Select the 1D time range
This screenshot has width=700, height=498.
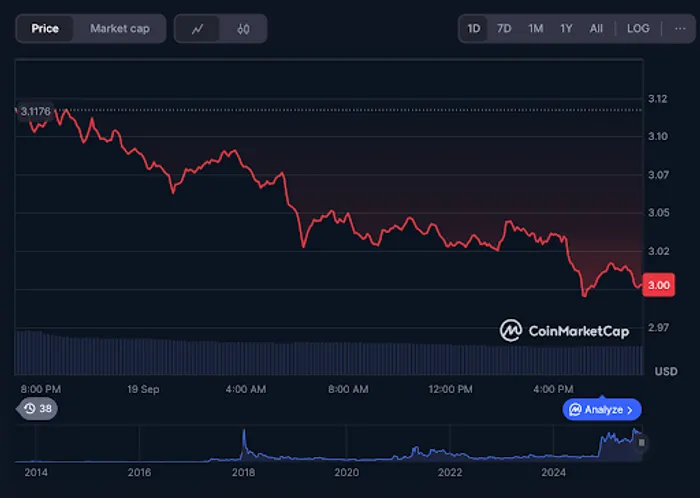click(474, 28)
